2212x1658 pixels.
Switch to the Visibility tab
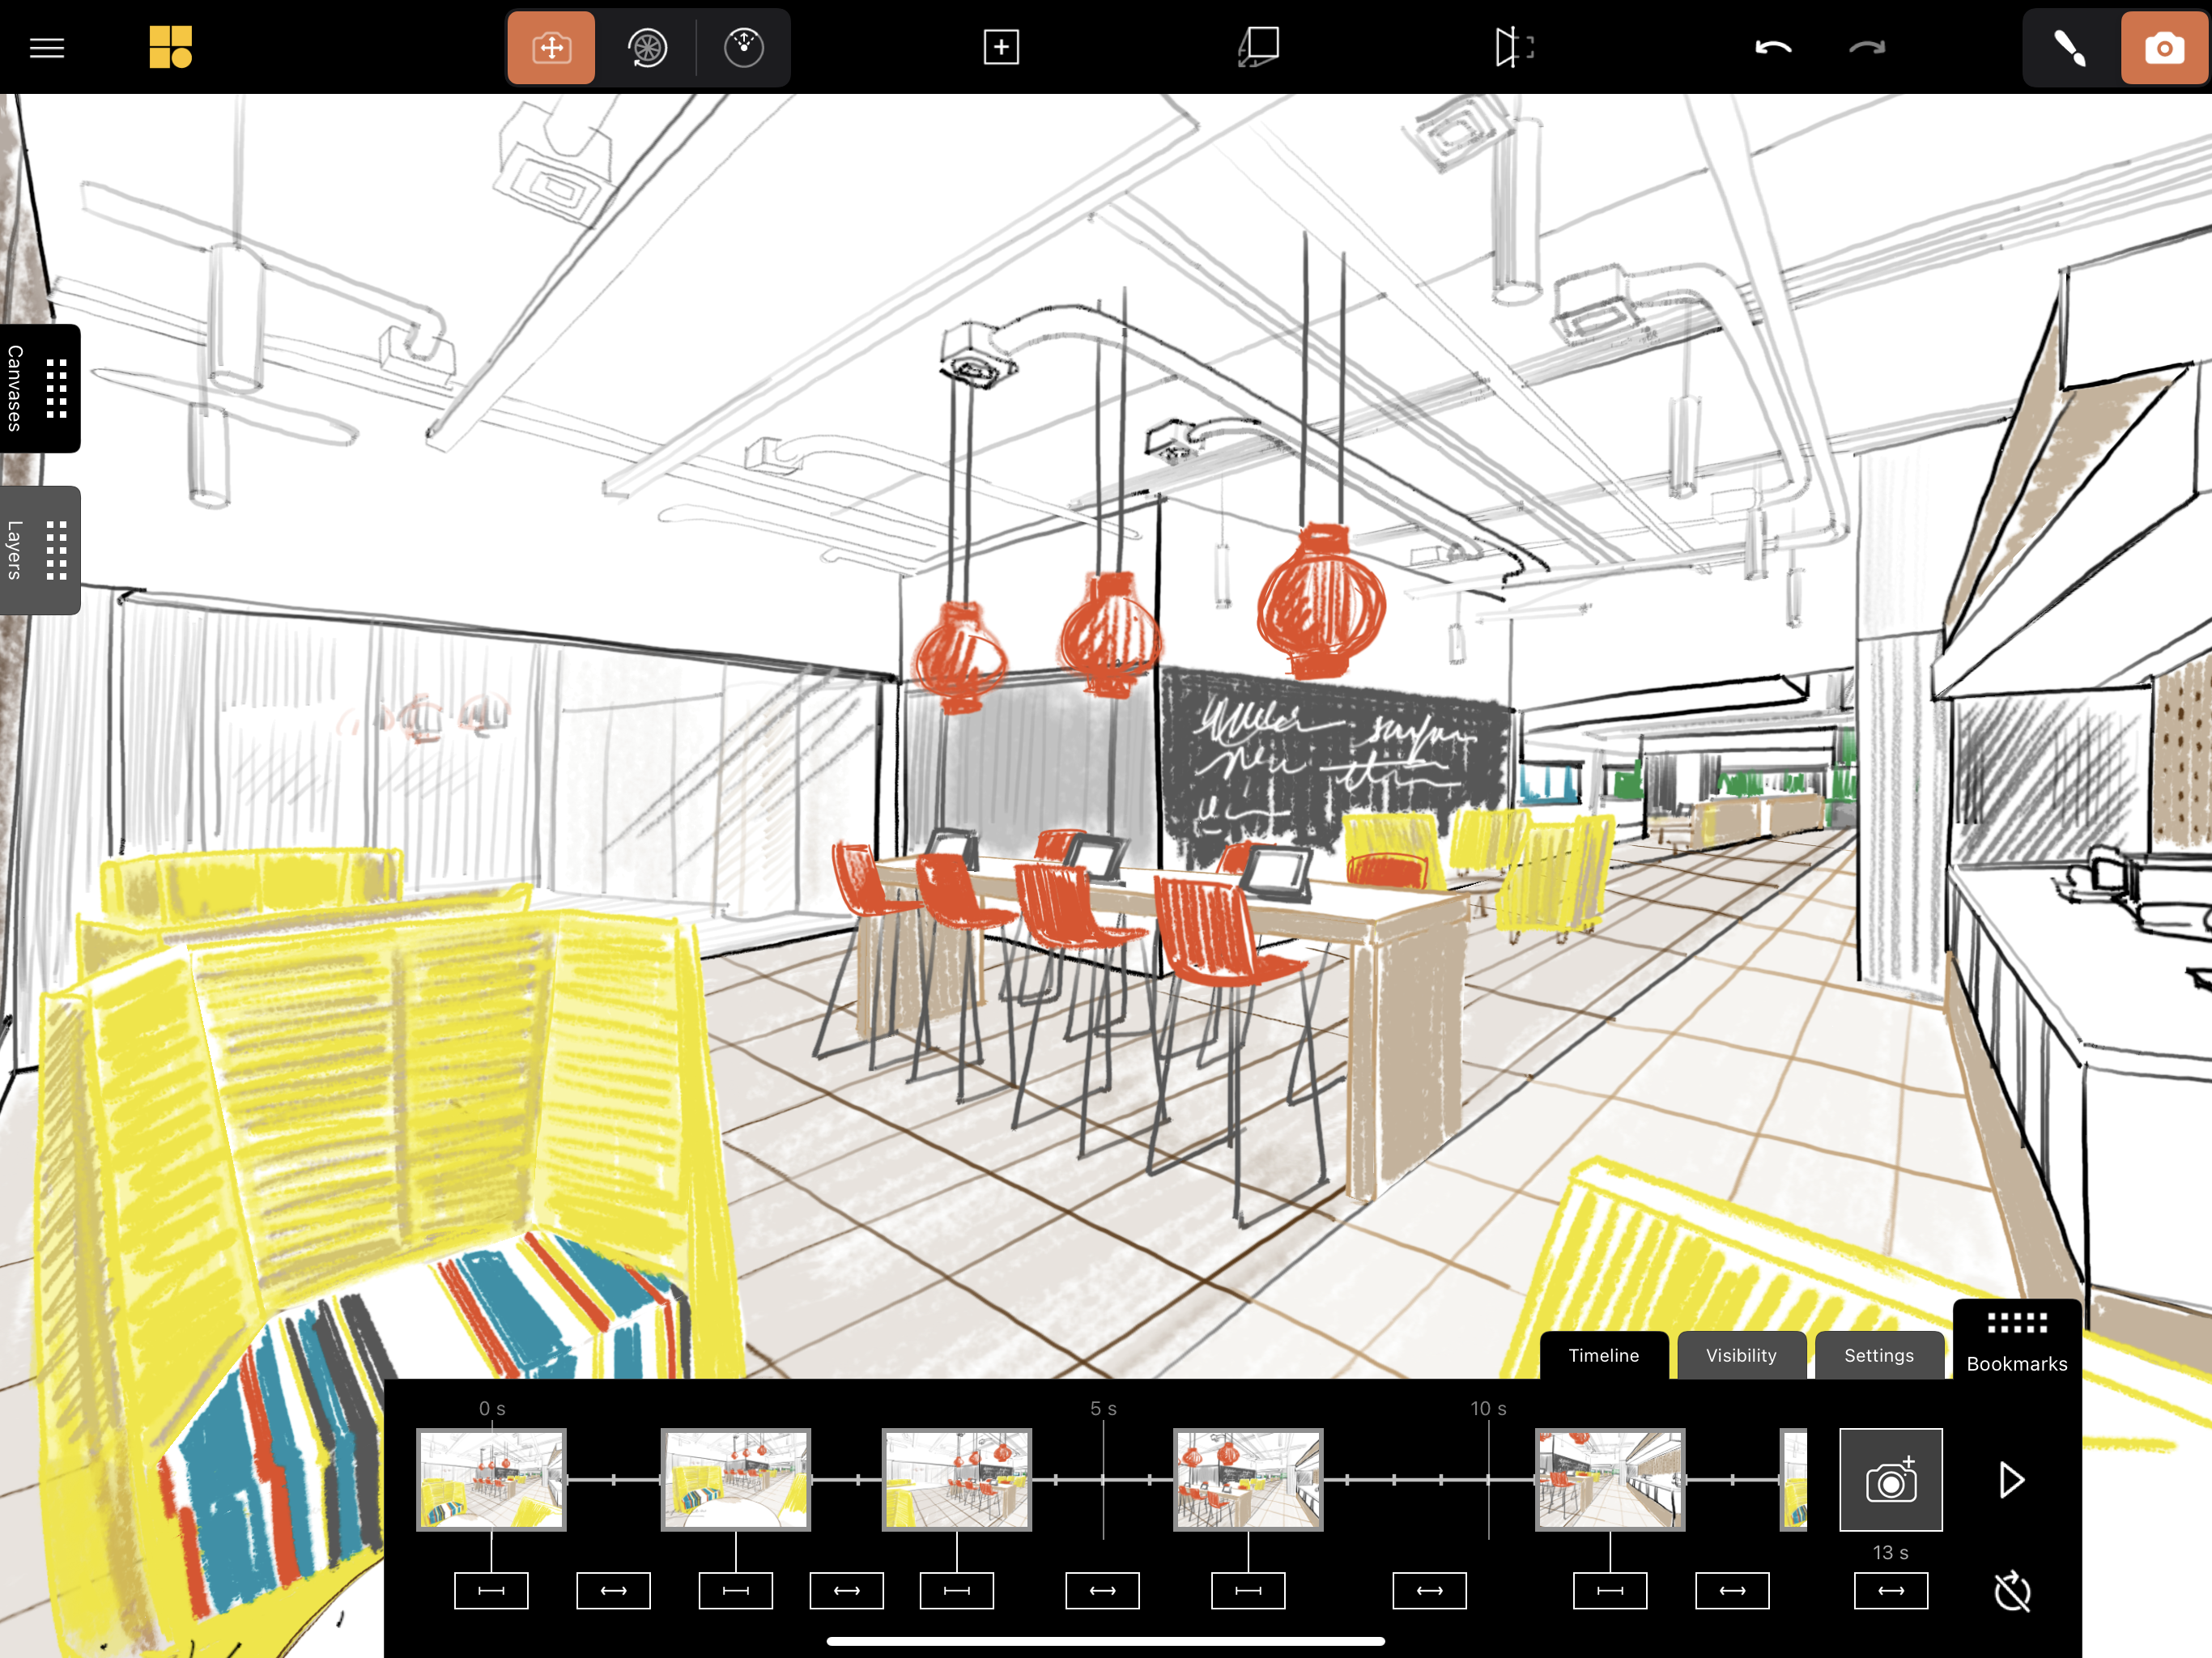pyautogui.click(x=1741, y=1356)
